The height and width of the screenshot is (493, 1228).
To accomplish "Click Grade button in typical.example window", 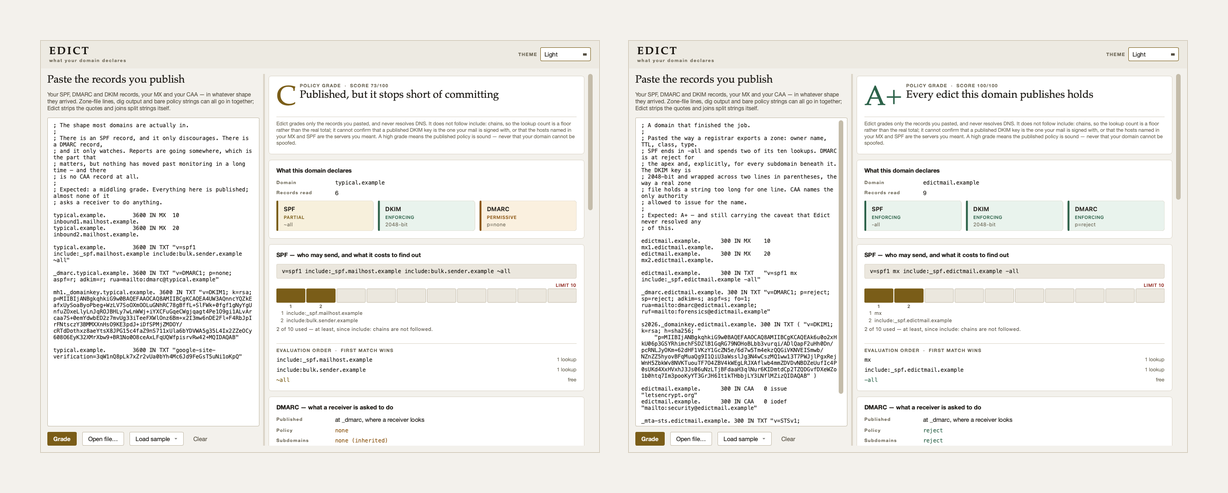I will pyautogui.click(x=62, y=439).
